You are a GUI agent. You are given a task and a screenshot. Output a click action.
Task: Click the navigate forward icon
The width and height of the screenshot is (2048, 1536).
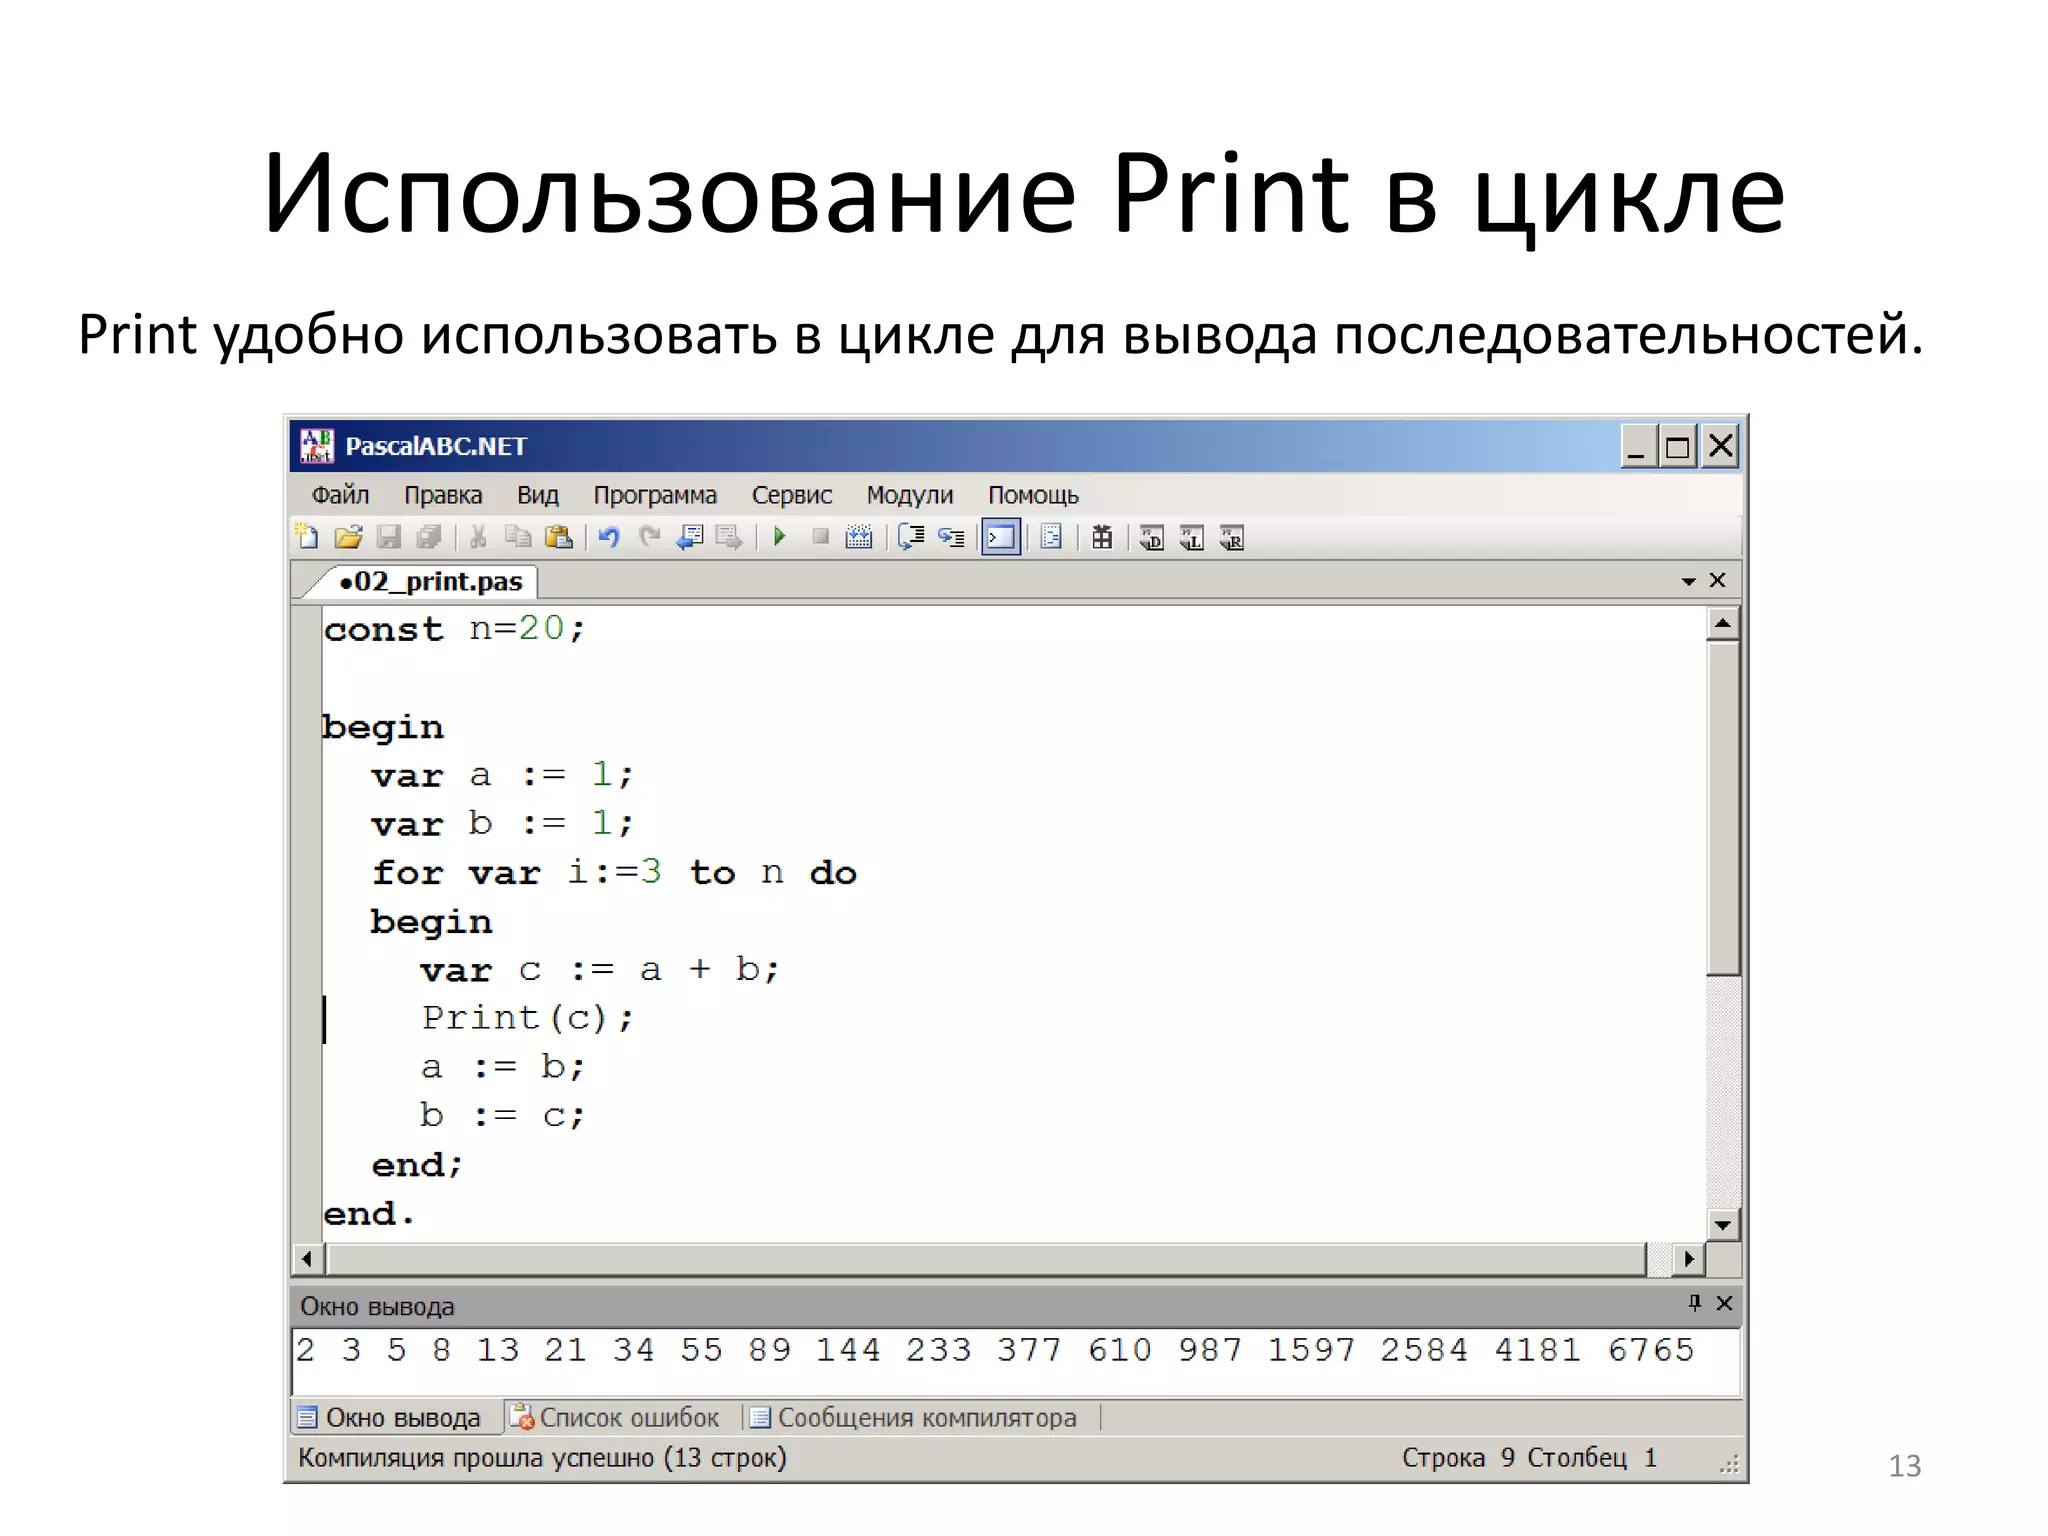click(729, 537)
